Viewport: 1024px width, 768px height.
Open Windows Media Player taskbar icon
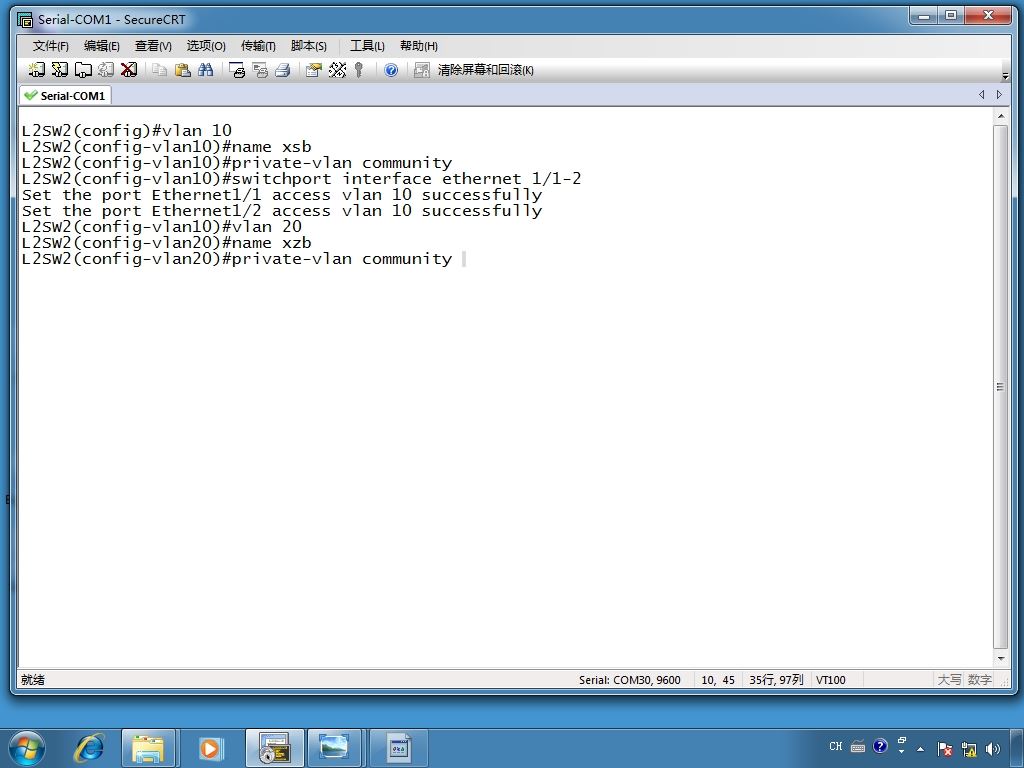(x=210, y=748)
